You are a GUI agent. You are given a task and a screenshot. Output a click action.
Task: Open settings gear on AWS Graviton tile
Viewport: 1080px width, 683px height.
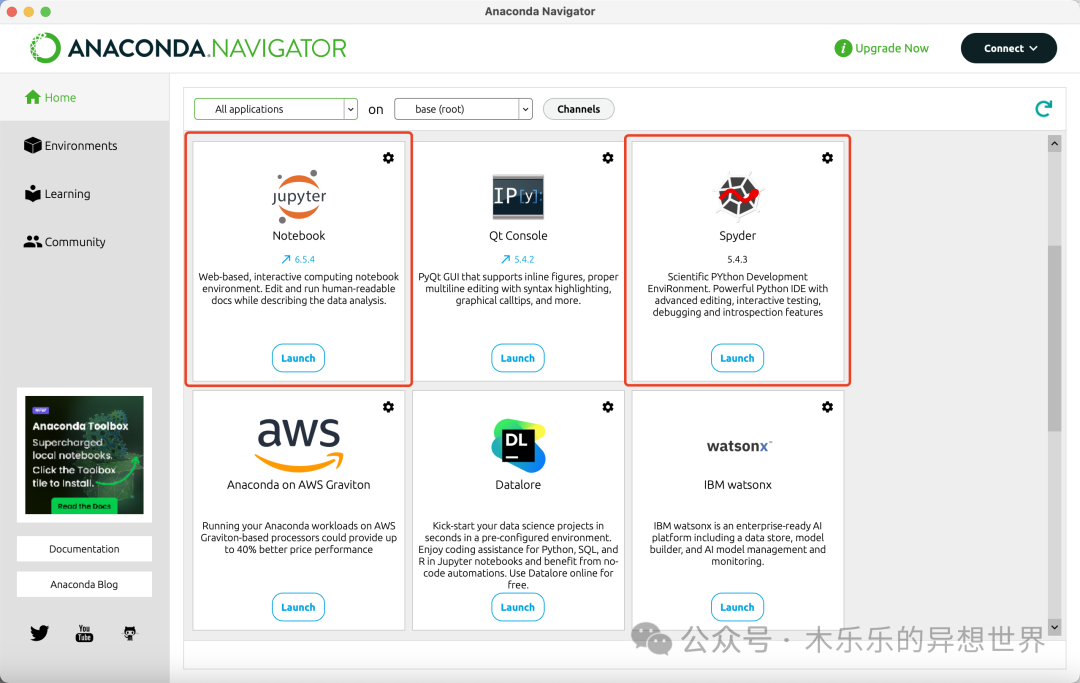tap(388, 407)
